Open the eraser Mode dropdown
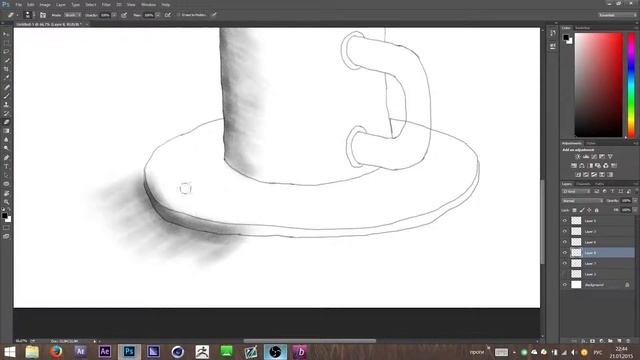Viewport: 640px width, 360px height. coord(72,15)
